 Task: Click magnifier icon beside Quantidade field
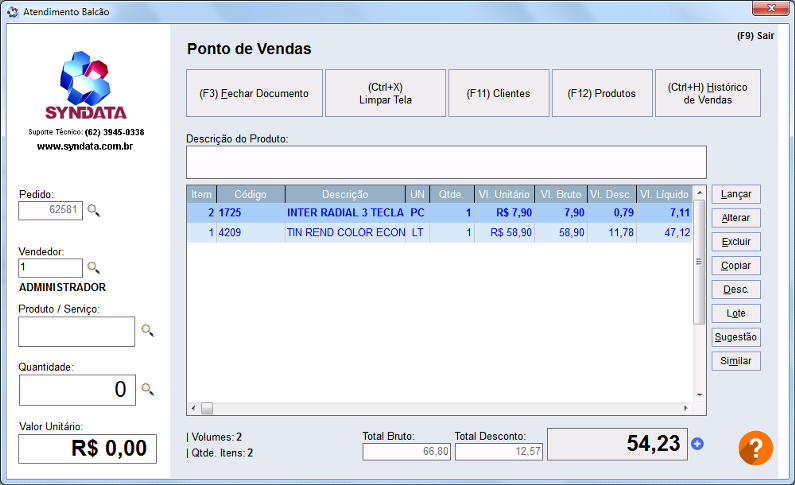click(147, 389)
